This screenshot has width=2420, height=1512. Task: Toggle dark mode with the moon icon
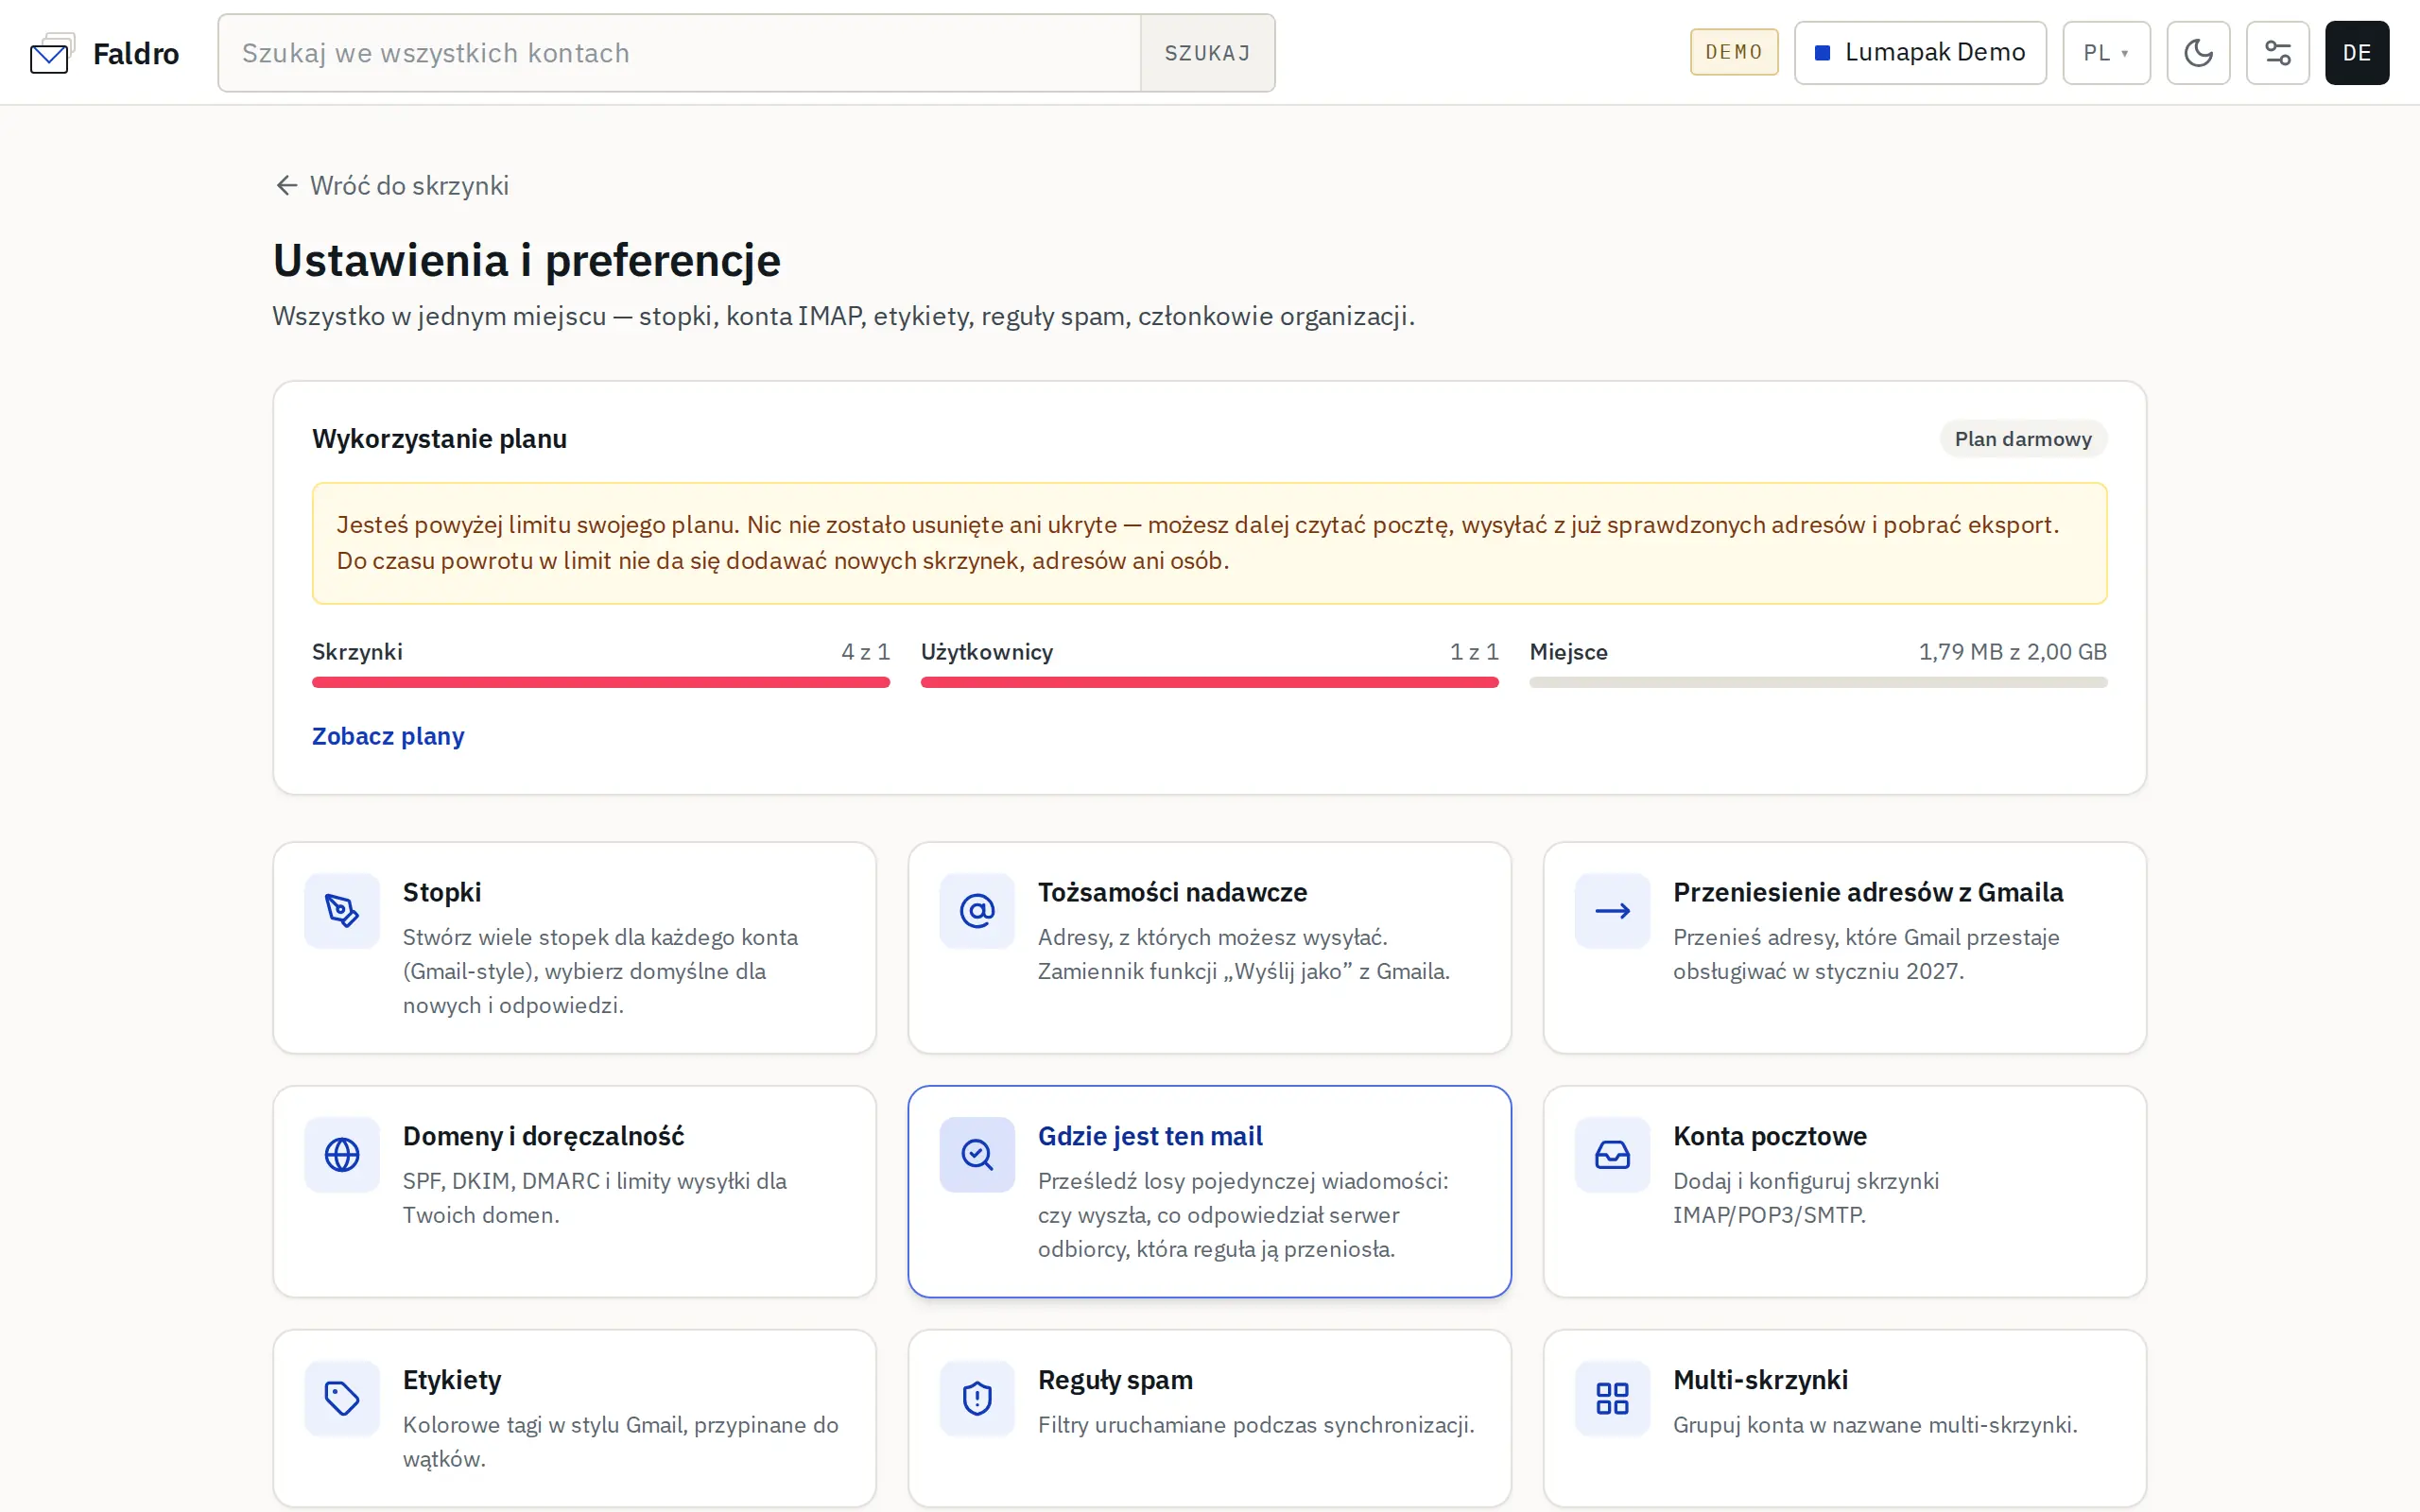tap(2198, 53)
